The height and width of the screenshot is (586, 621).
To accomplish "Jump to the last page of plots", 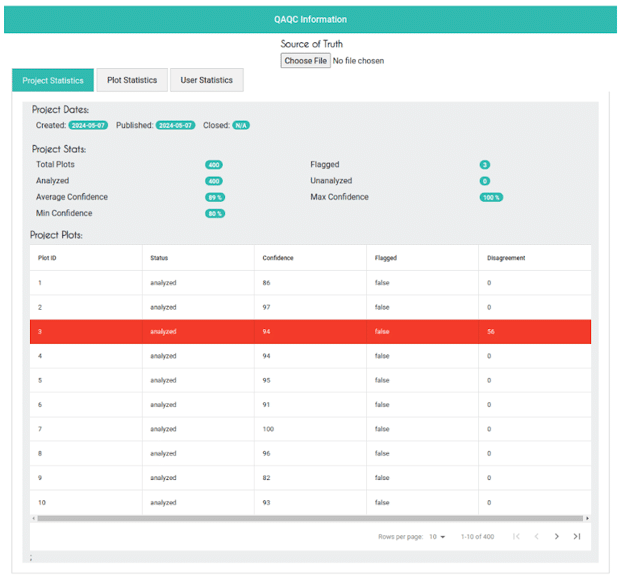I will click(577, 536).
